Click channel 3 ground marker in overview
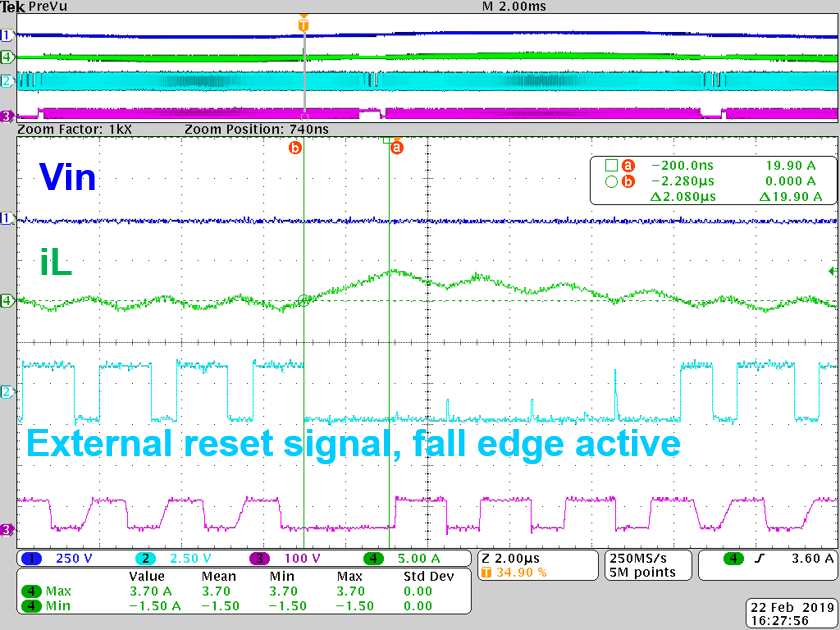 6,116
